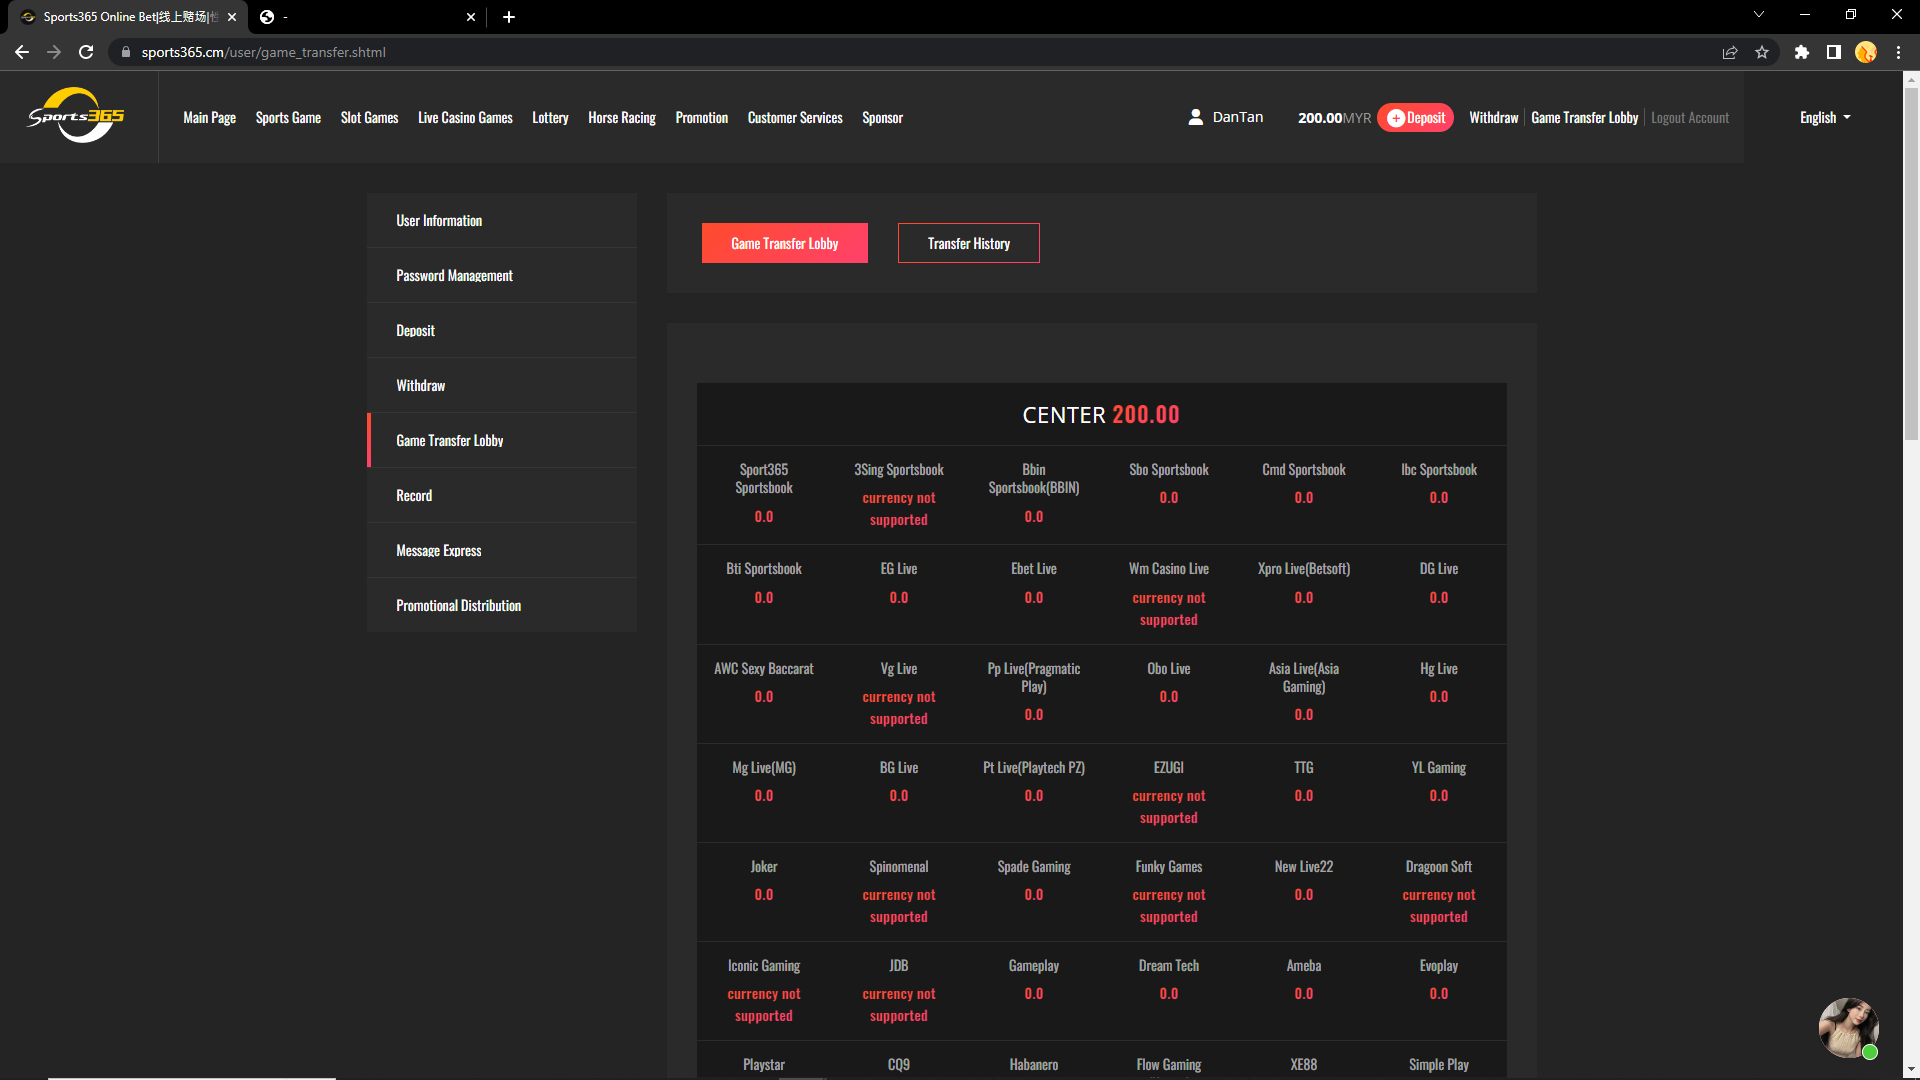Click the red Deposit button in the header
1920x1080 pixels.
tap(1415, 117)
